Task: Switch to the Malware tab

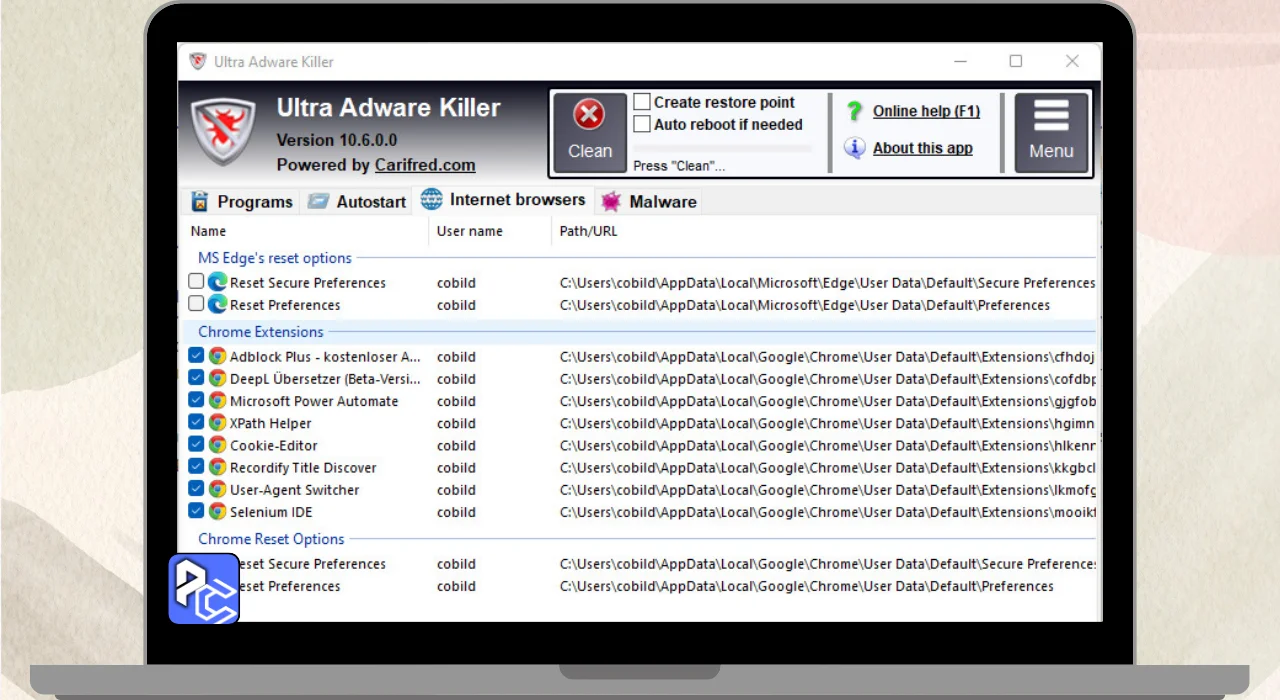Action: (x=649, y=202)
